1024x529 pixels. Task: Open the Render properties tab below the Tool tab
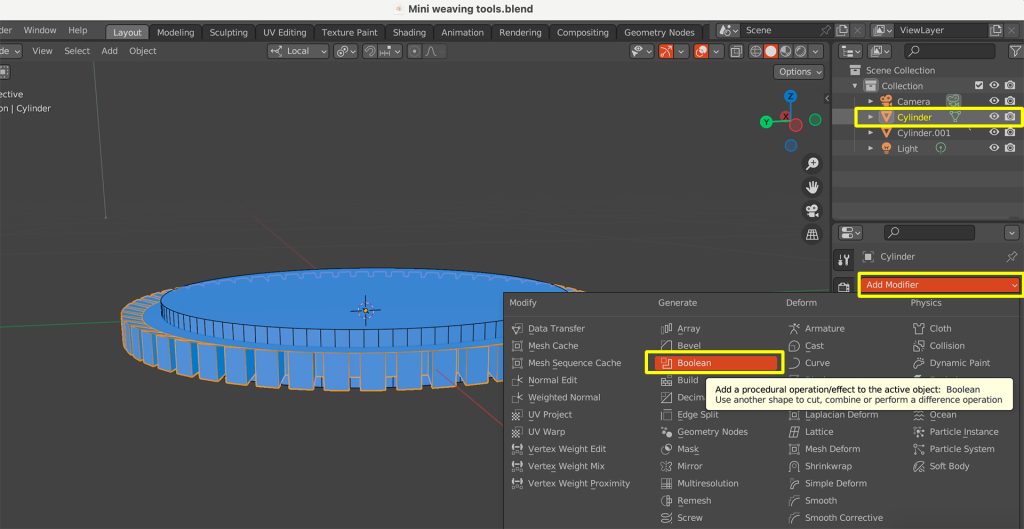[x=844, y=287]
